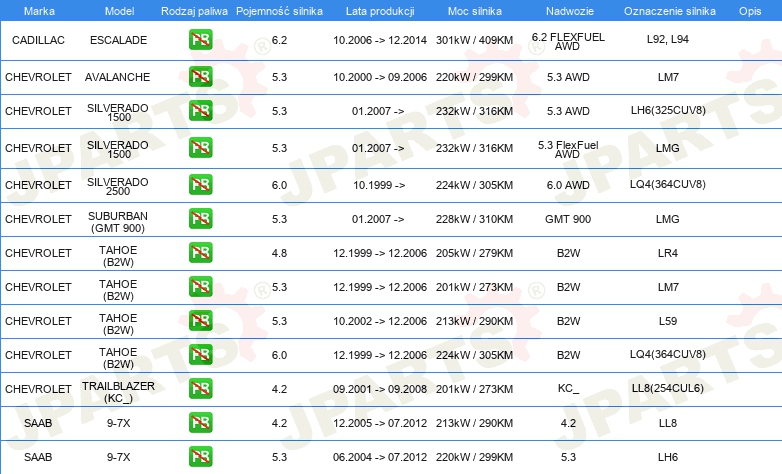The width and height of the screenshot is (782, 474).
Task: Select engine code LR4
Action: [668, 253]
